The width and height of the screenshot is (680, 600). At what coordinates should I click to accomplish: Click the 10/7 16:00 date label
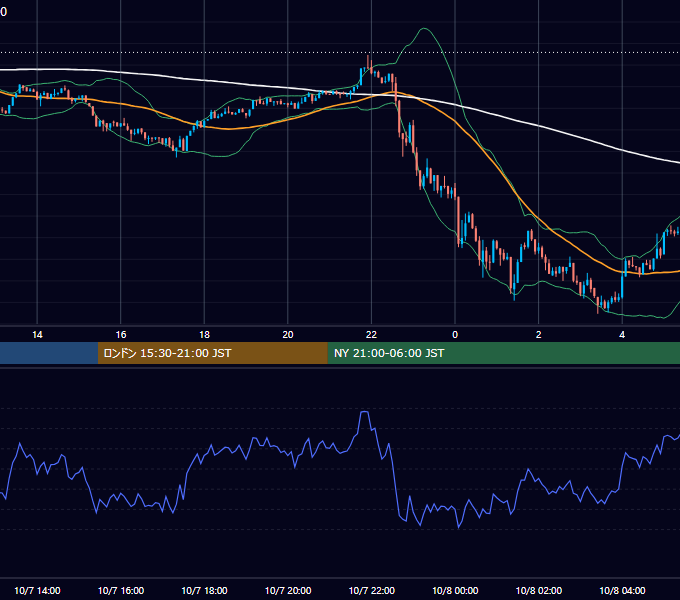[121, 590]
